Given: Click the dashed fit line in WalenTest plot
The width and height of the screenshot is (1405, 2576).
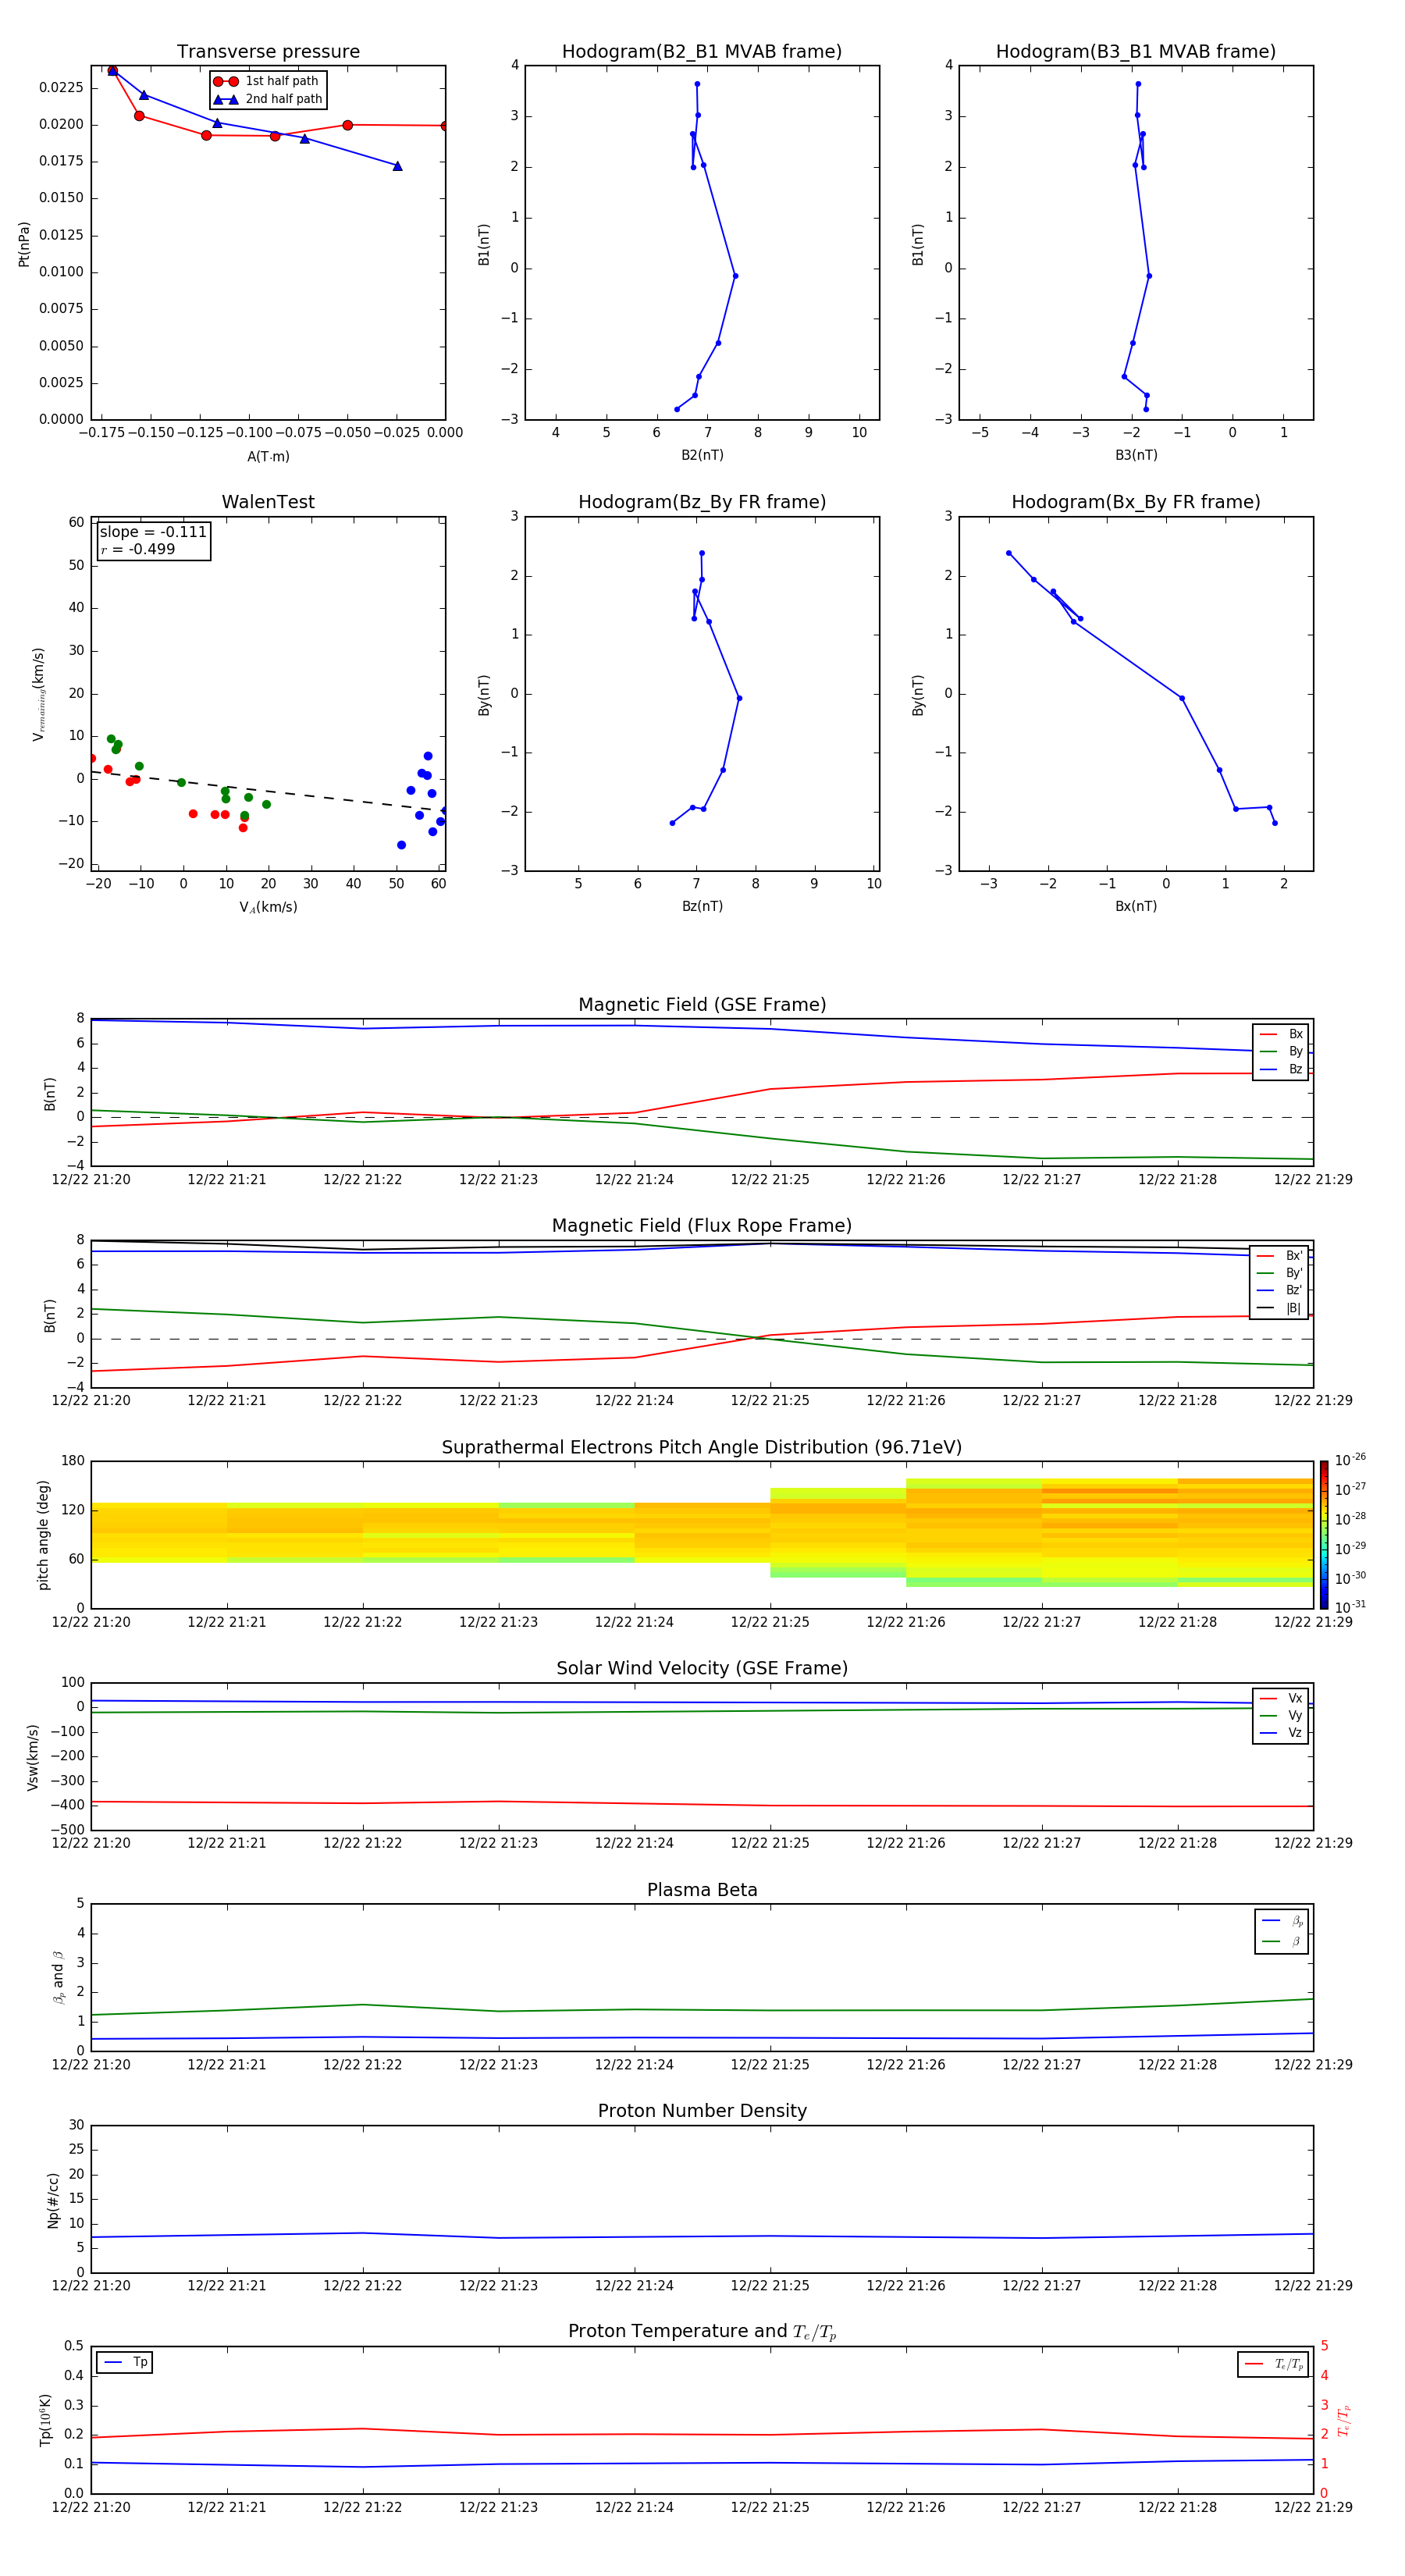Looking at the screenshot, I should pyautogui.click(x=268, y=790).
